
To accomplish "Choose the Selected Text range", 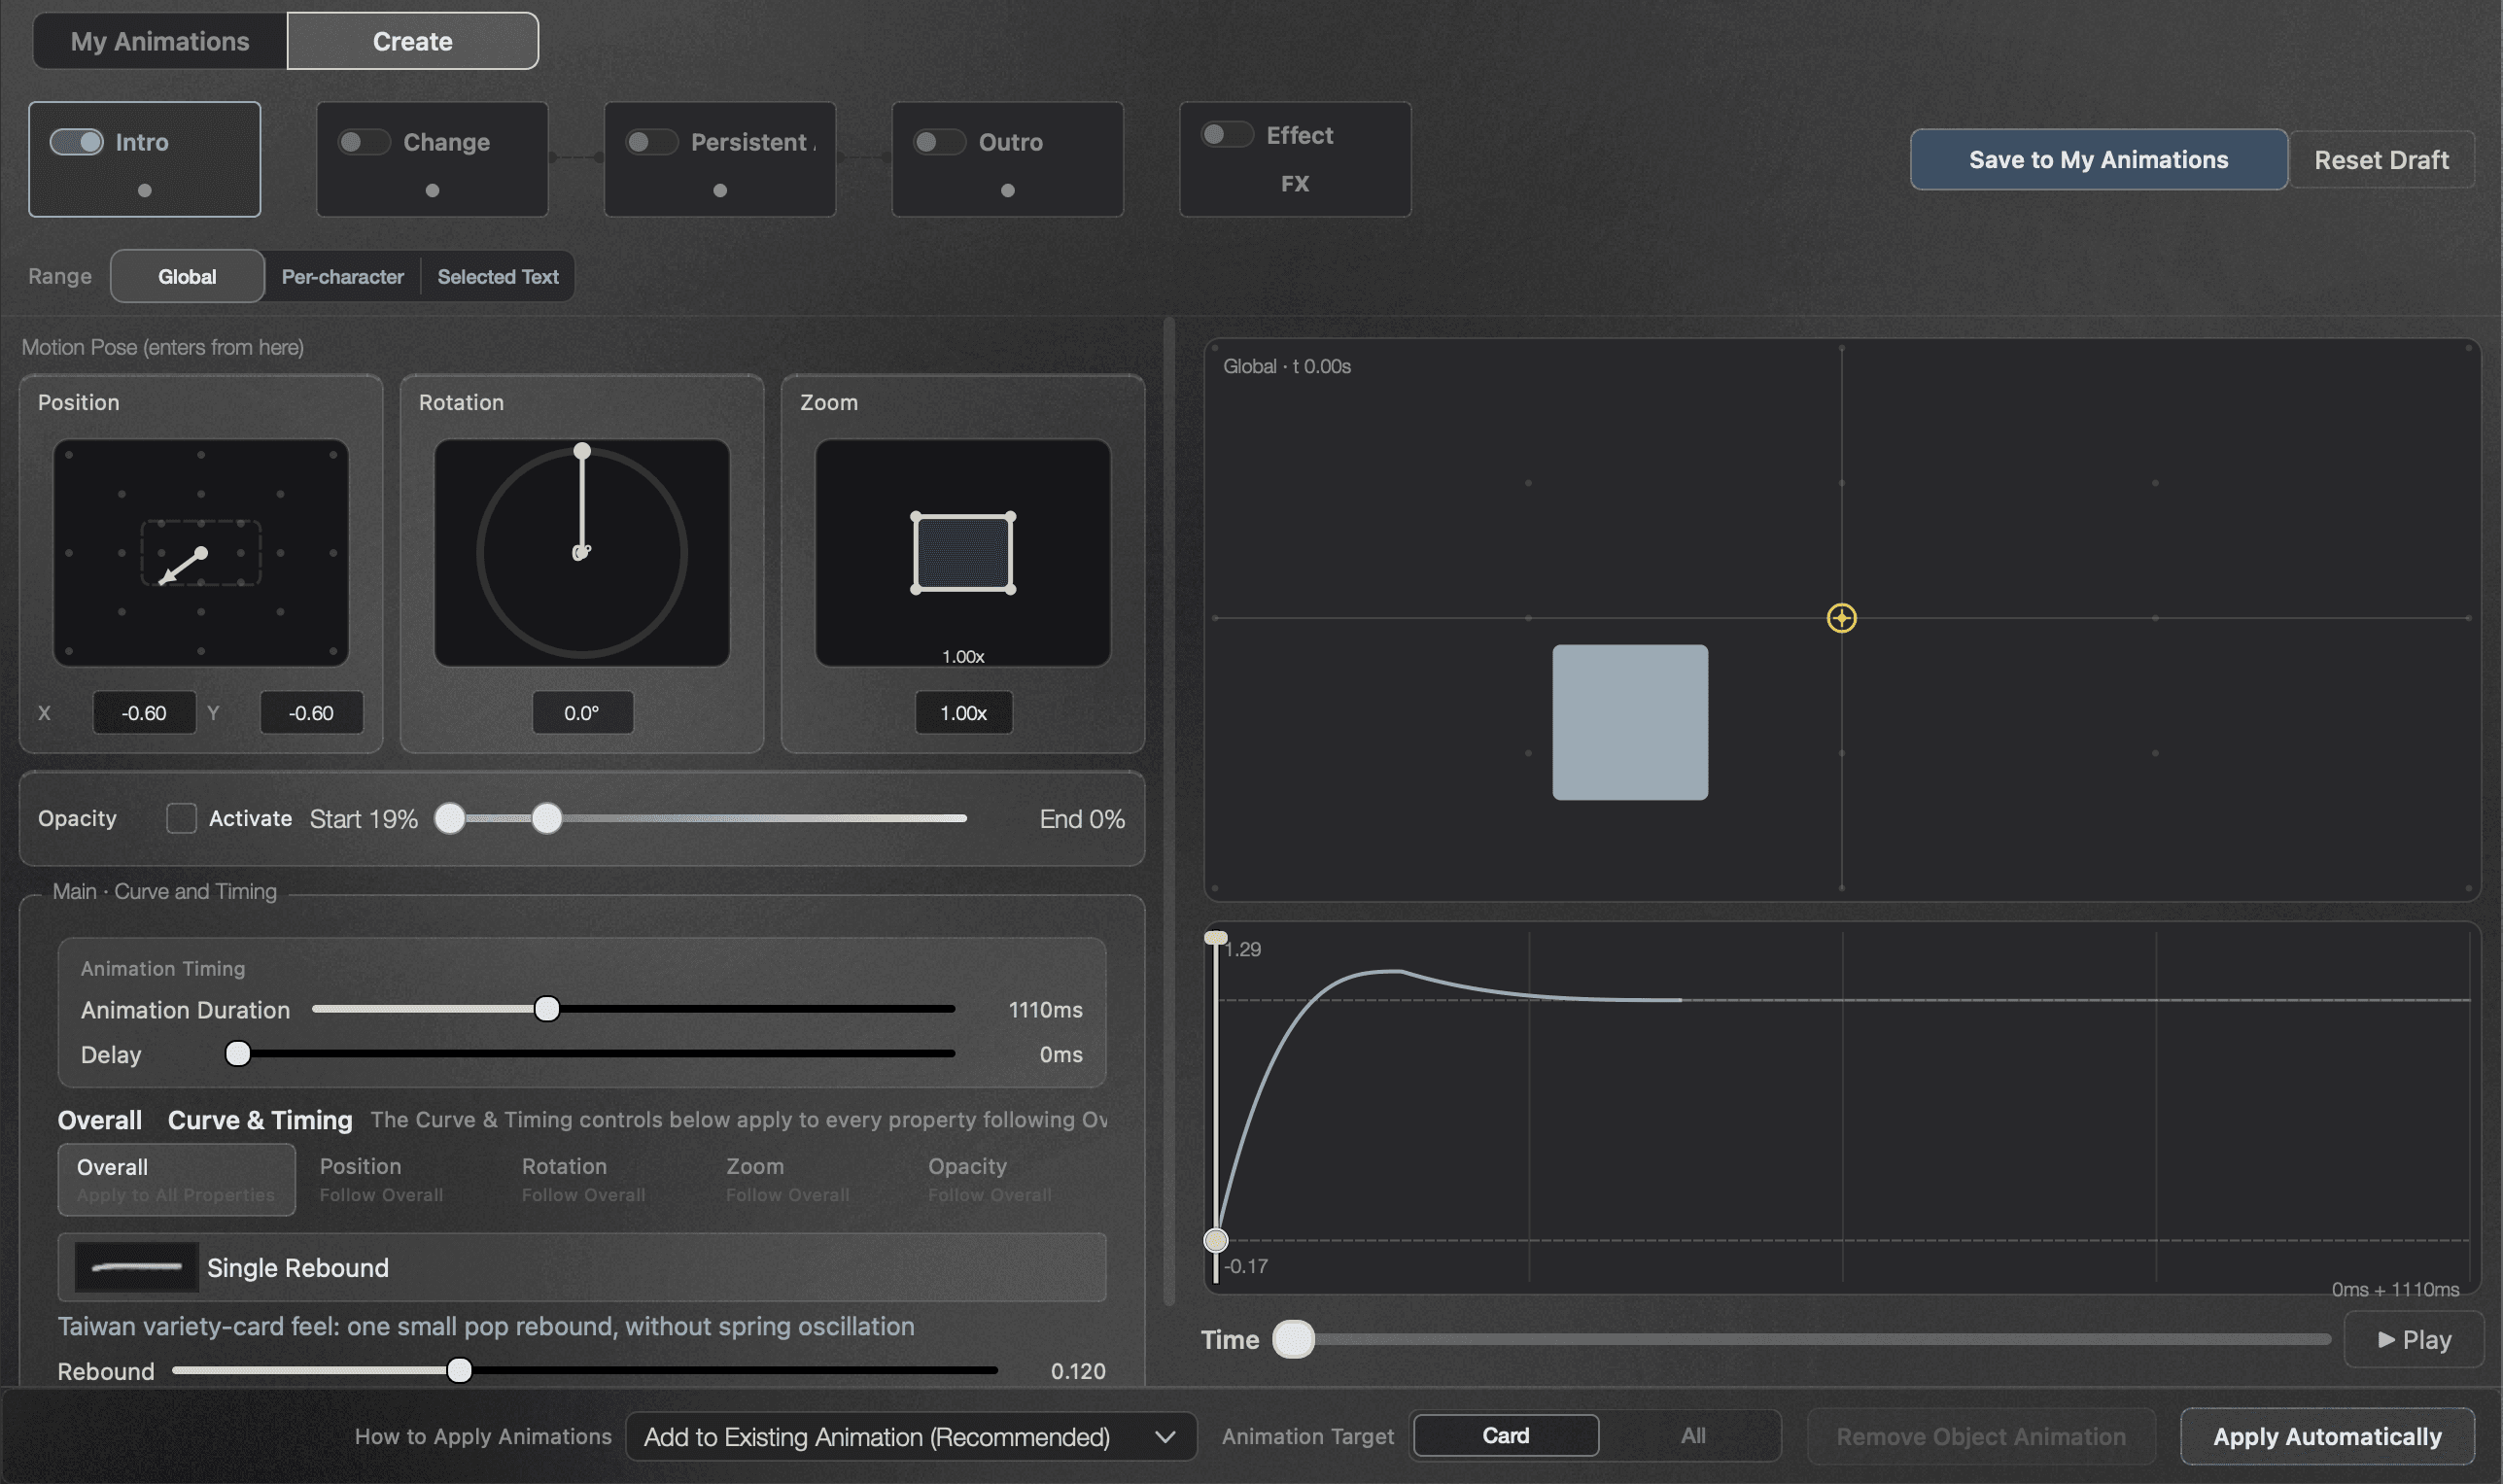I will point(498,276).
